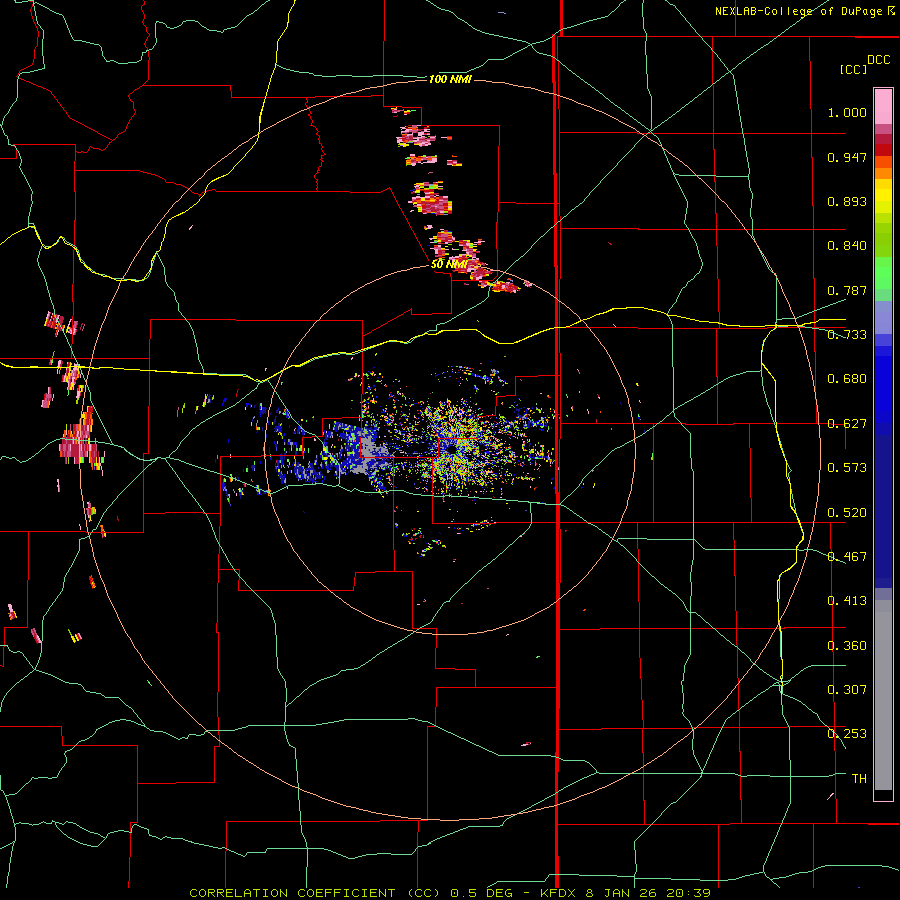Select the 0.360 scale value

tap(847, 646)
